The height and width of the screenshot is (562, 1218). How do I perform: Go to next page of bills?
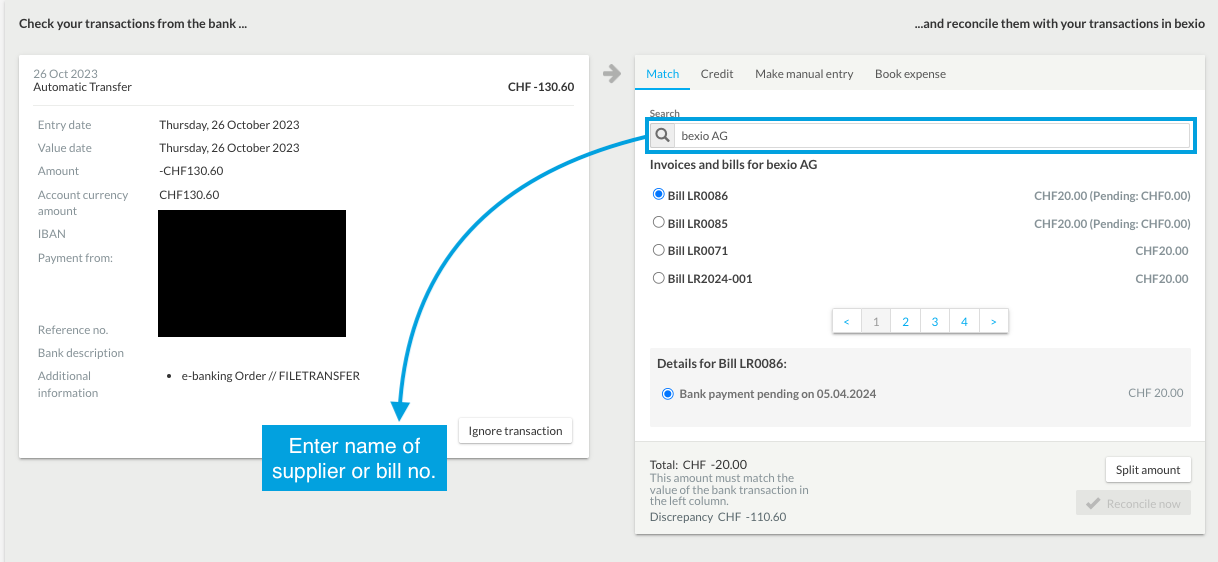[x=993, y=322]
